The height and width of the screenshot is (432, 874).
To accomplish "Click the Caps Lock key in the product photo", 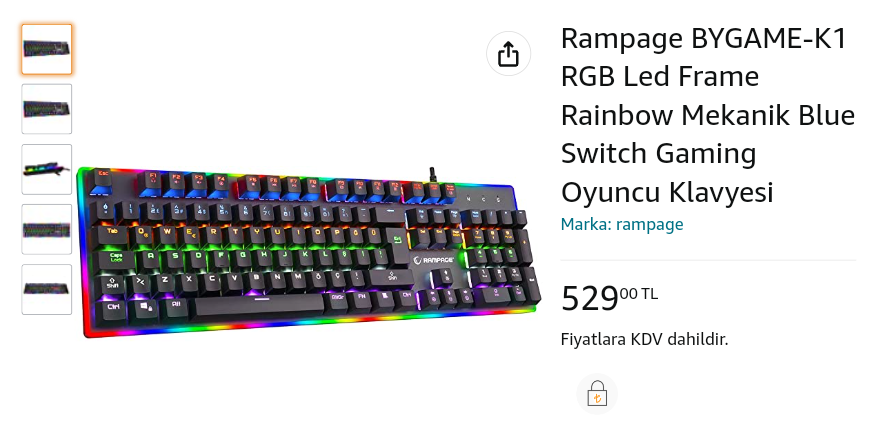I will pyautogui.click(x=116, y=260).
